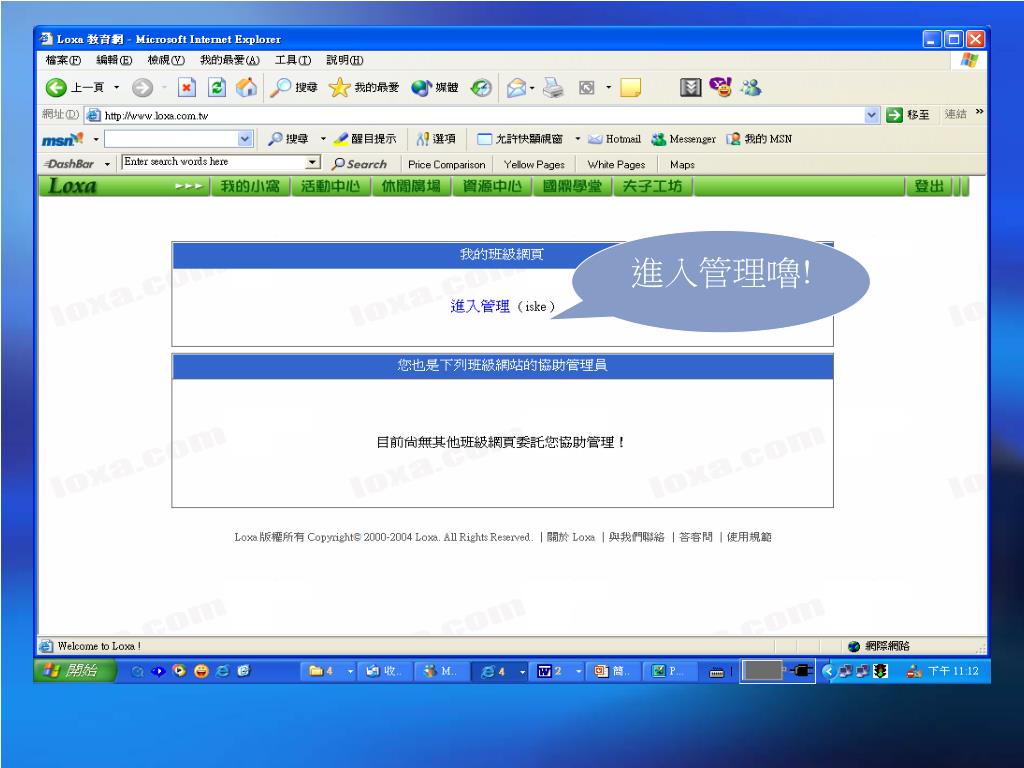1024x768 pixels.
Task: Open the Media pane globe icon
Action: (434, 88)
